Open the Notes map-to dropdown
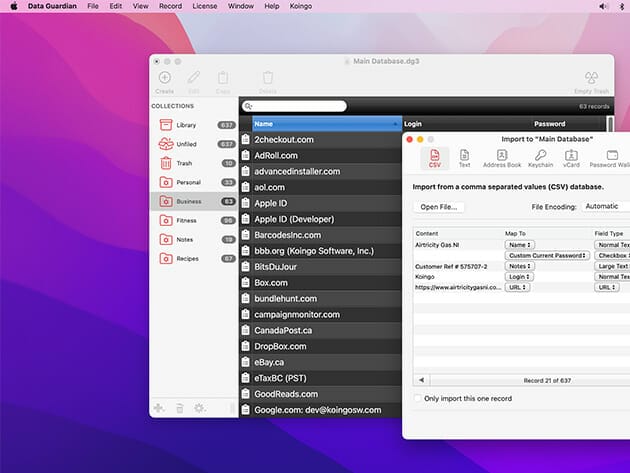Screen dimensions: 630x473 click(x=521, y=266)
